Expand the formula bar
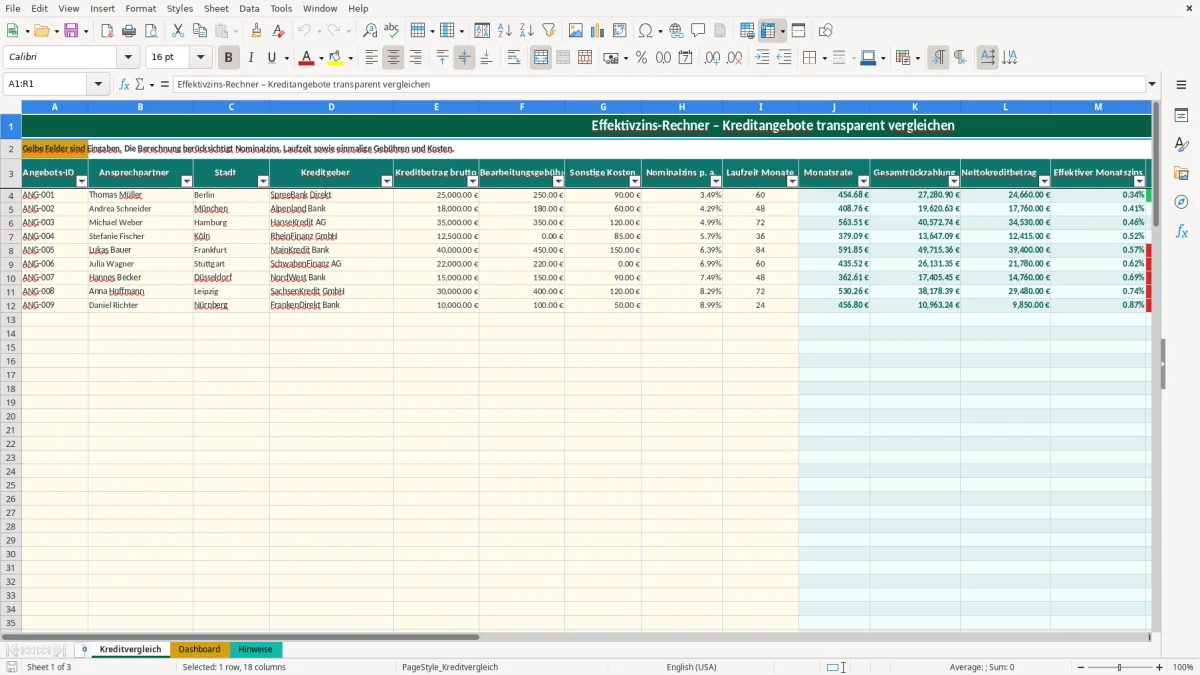The image size is (1200, 675). [1152, 85]
